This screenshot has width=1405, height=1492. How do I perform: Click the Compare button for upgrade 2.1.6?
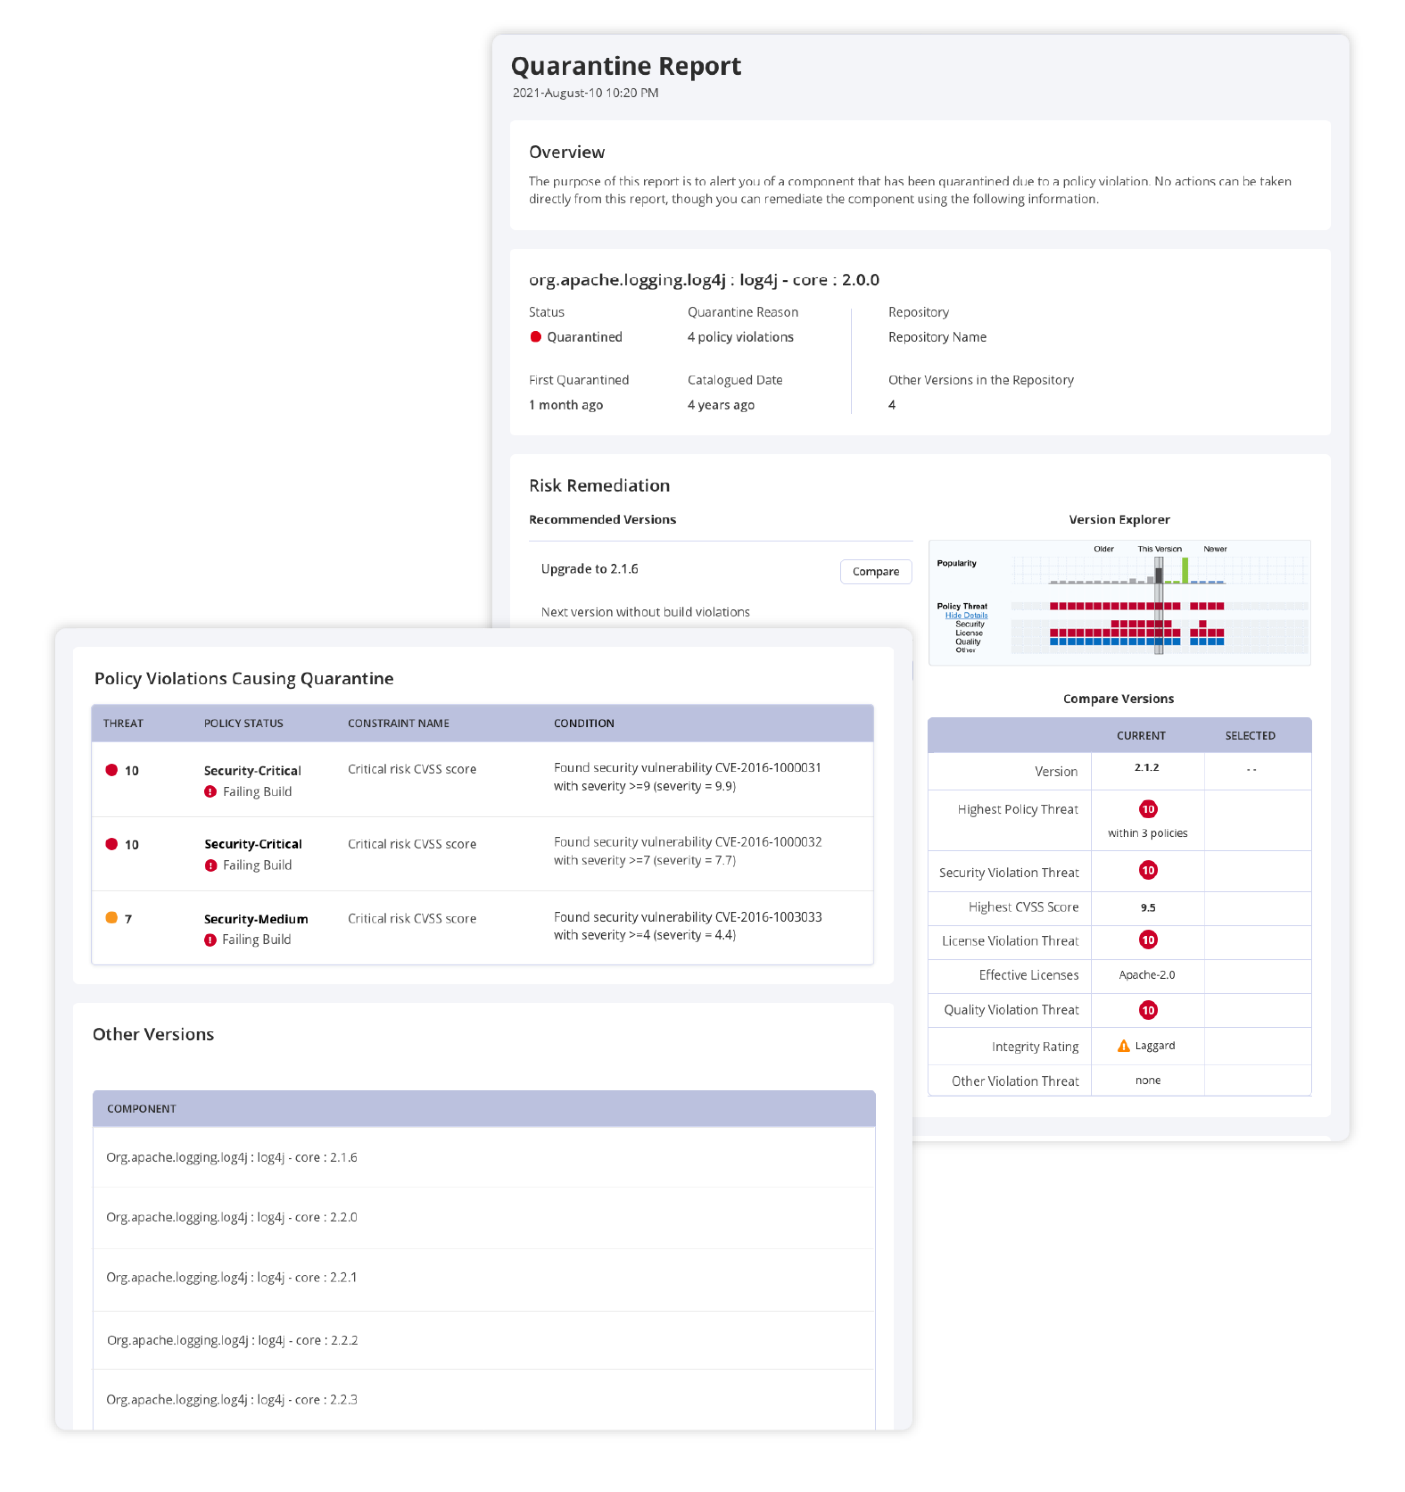pos(875,572)
